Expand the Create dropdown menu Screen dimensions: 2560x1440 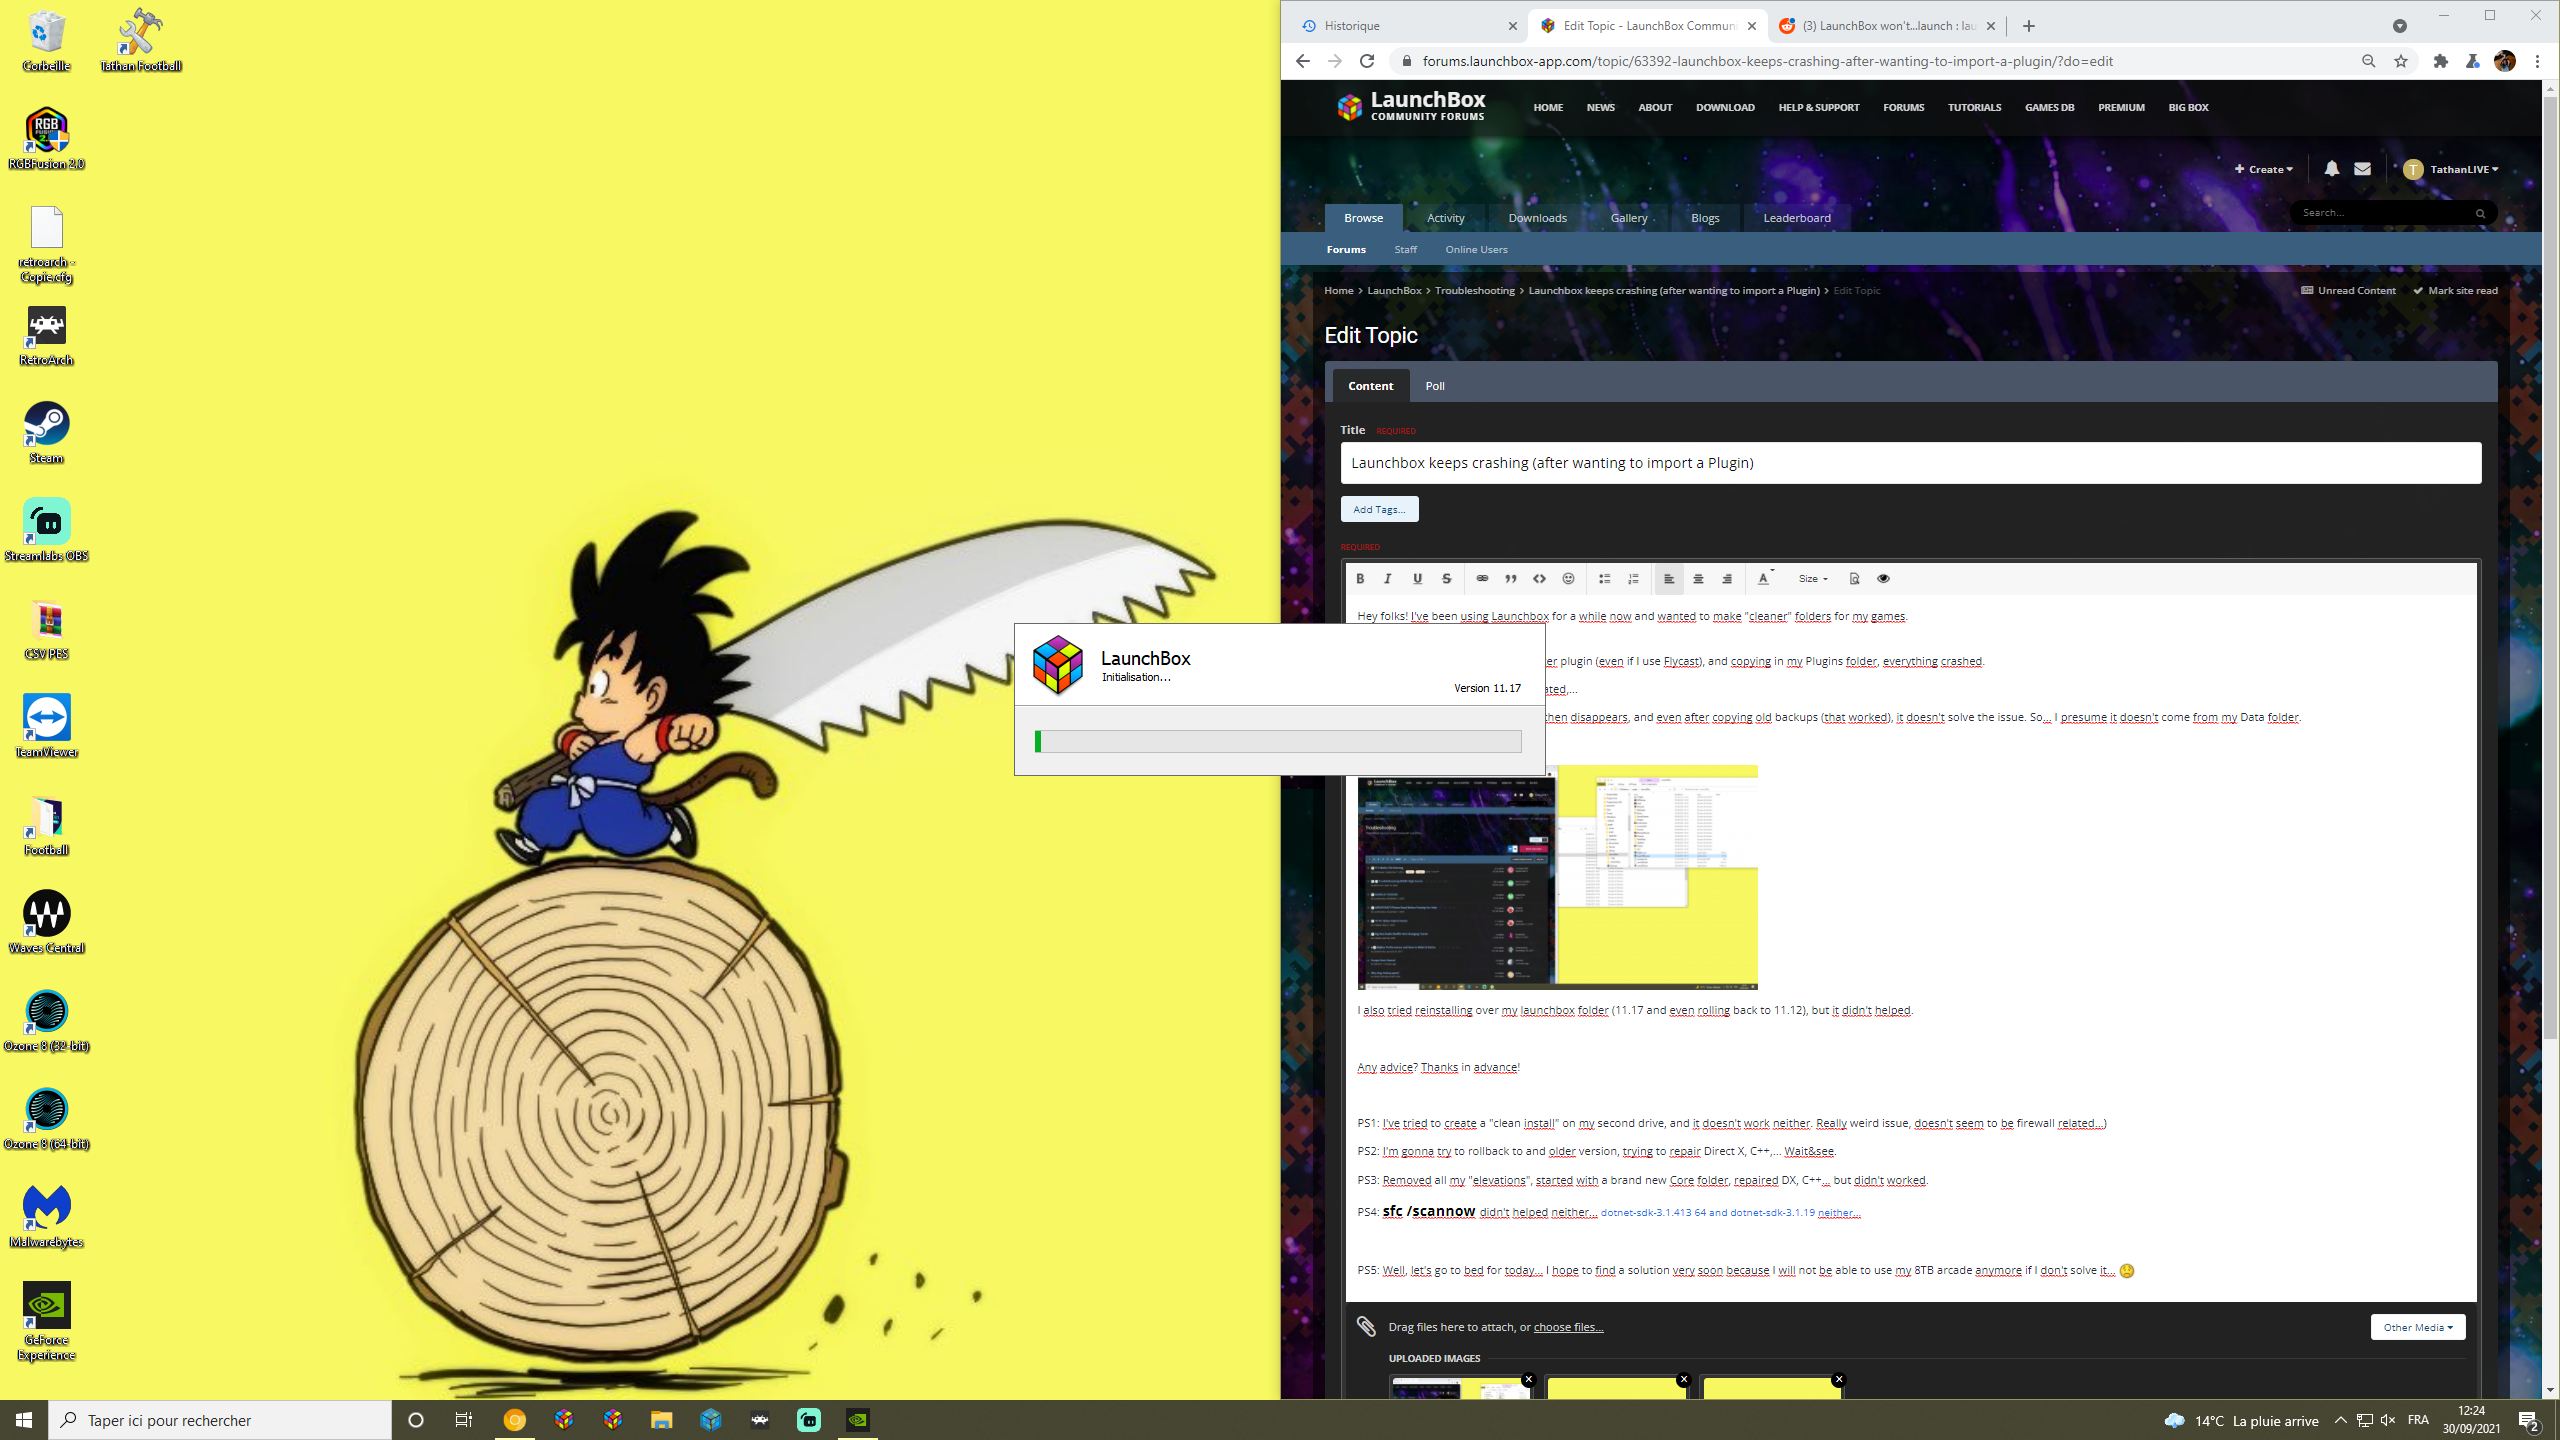(2264, 169)
